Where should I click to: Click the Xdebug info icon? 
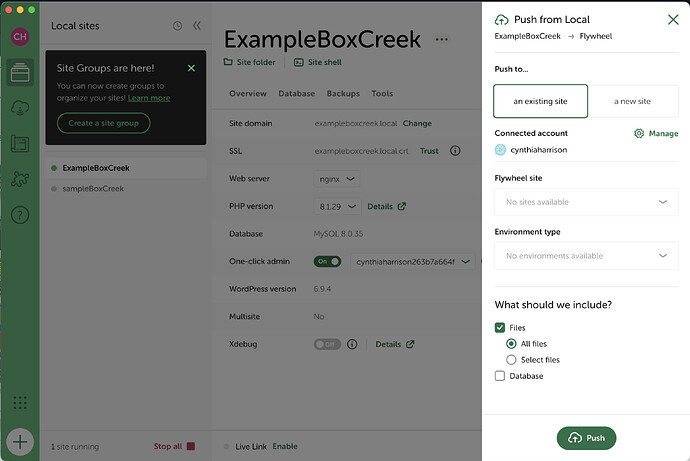click(352, 344)
